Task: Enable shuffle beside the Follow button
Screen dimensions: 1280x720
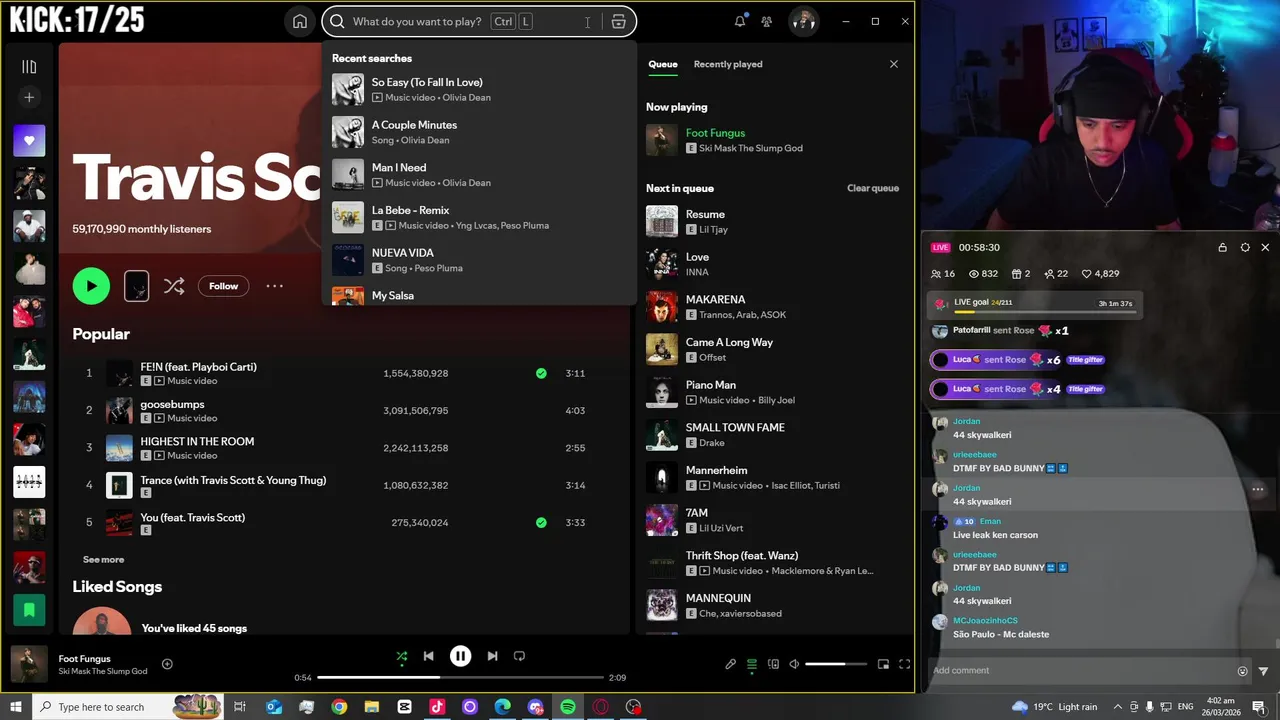Action: point(174,286)
